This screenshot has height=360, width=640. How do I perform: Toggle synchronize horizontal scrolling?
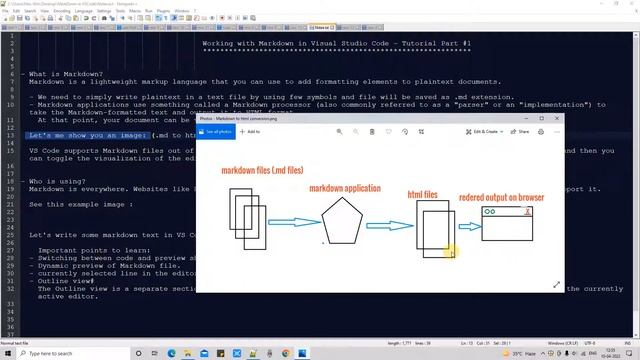[x=149, y=18]
